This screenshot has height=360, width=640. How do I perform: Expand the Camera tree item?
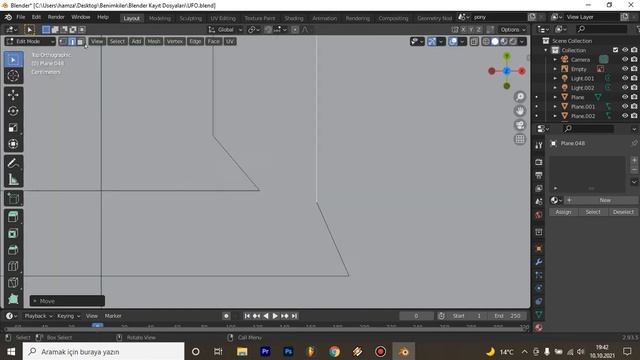[555, 60]
